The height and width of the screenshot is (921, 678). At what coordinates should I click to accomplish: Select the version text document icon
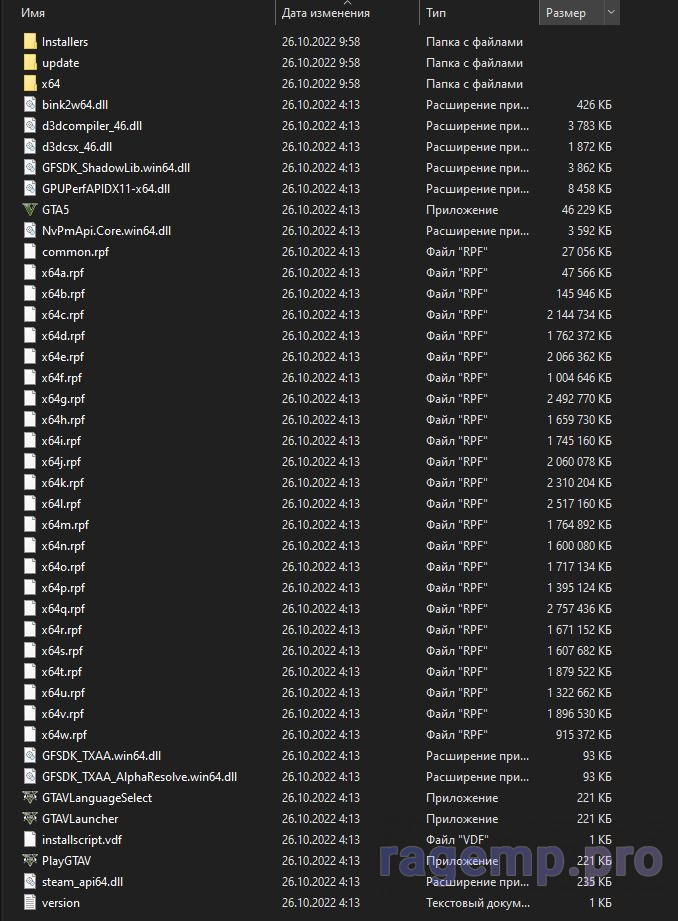tap(30, 902)
